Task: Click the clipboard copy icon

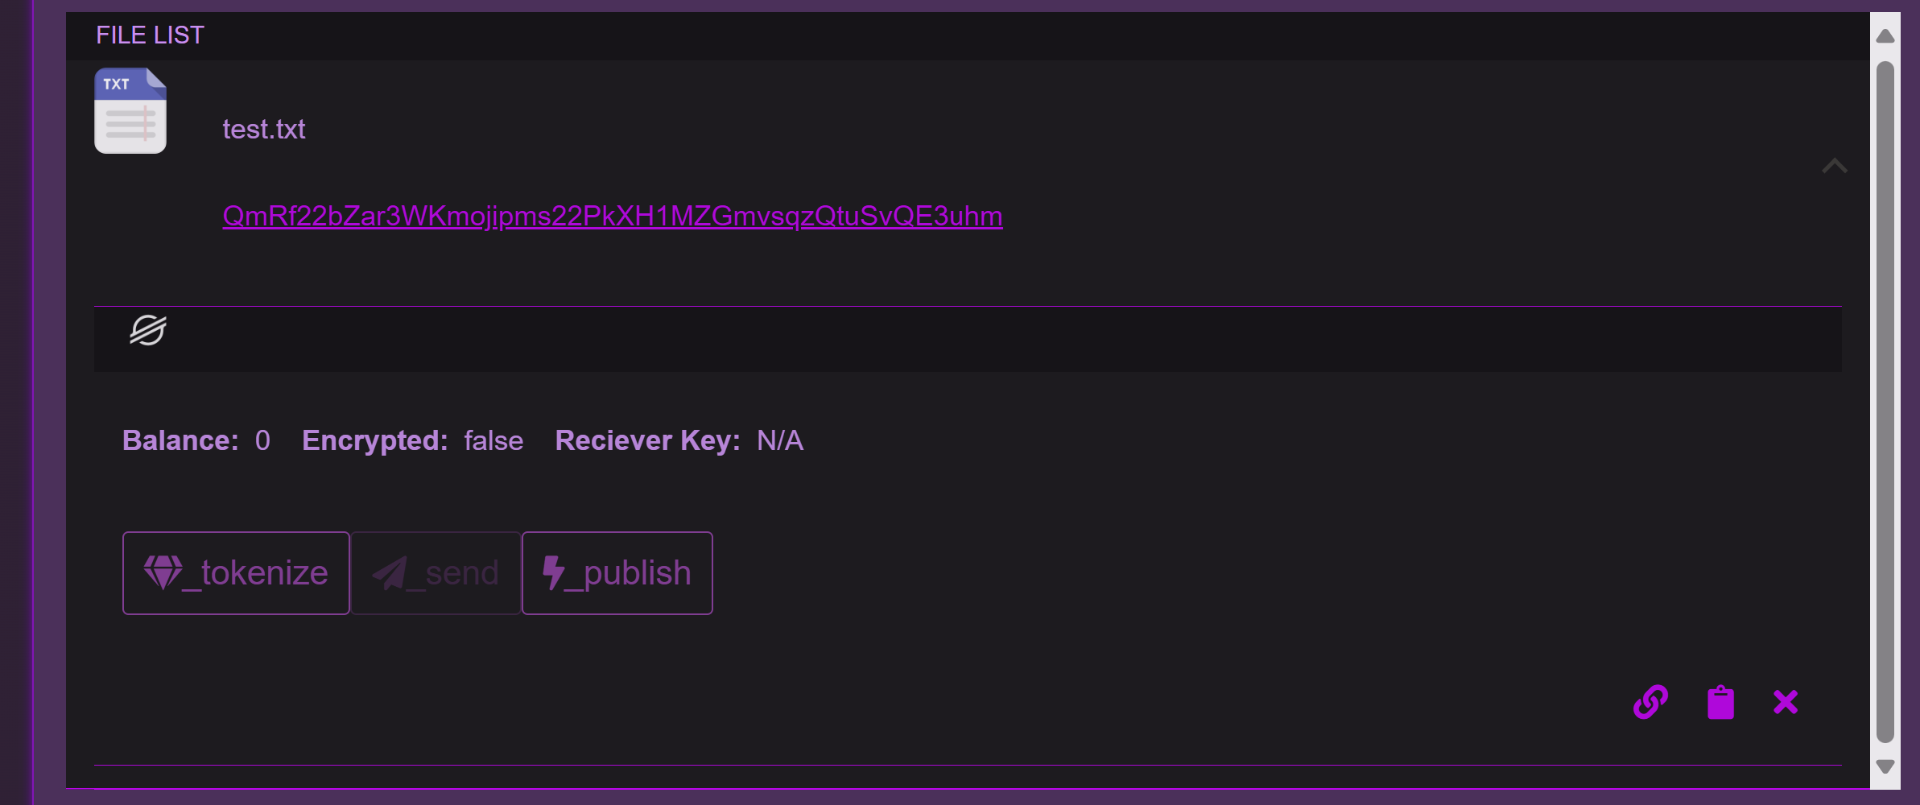Action: tap(1720, 702)
